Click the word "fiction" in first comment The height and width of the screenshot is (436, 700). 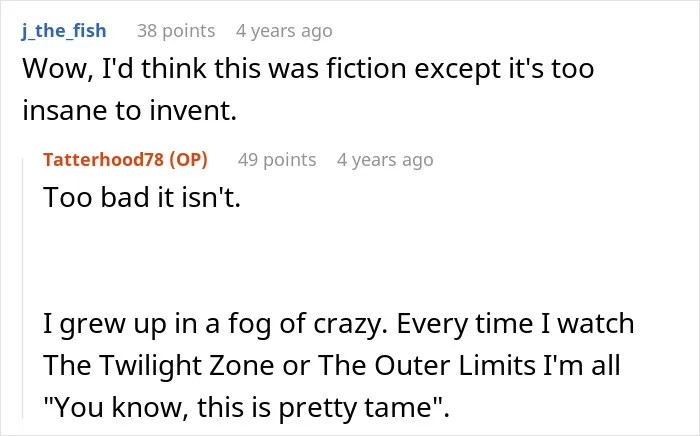tap(366, 69)
